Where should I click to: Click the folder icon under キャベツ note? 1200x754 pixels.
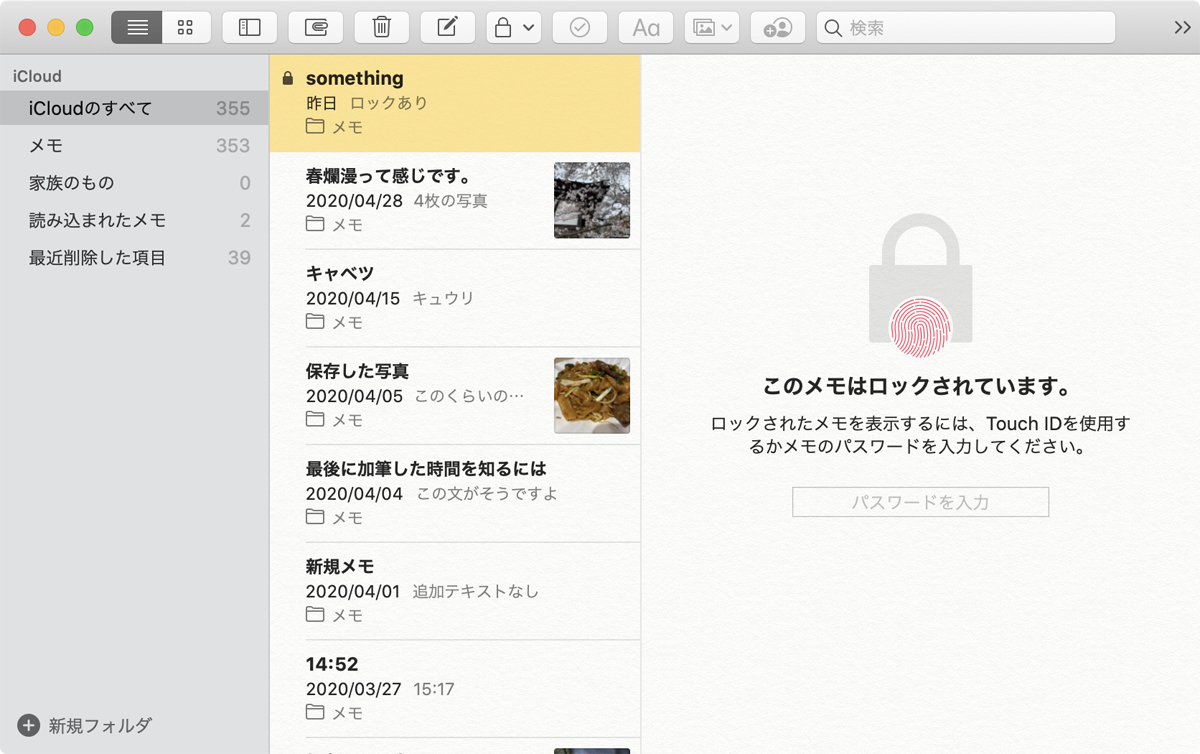[x=316, y=322]
